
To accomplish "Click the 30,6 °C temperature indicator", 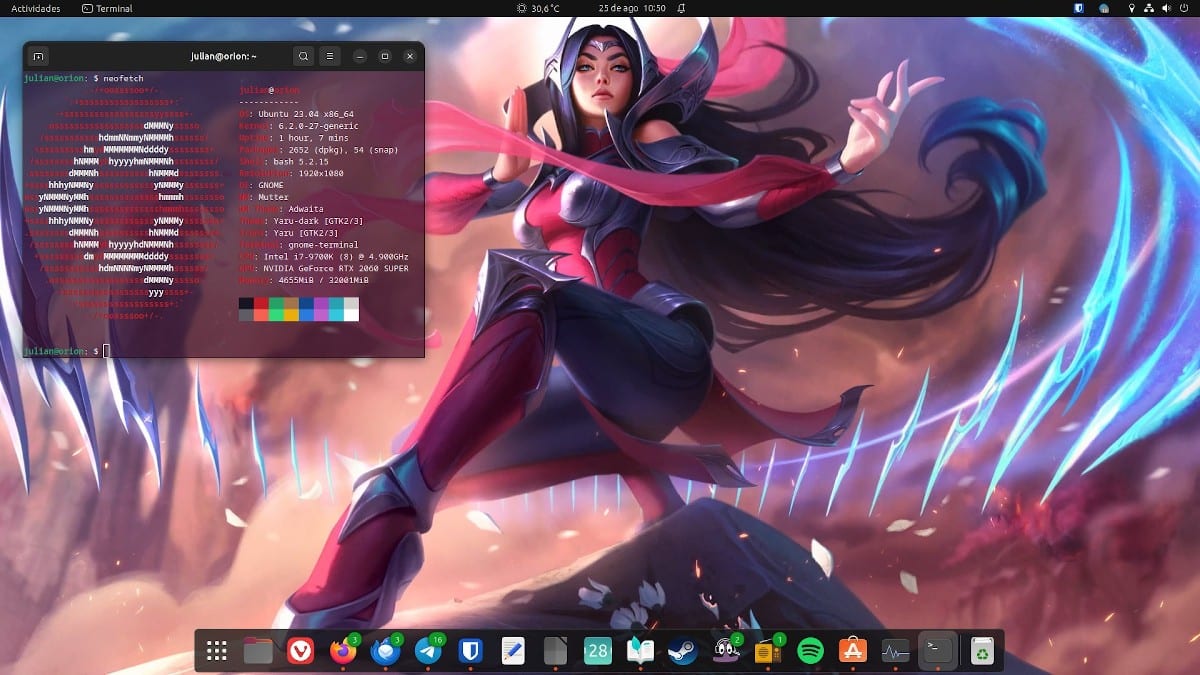I will click(x=537, y=8).
